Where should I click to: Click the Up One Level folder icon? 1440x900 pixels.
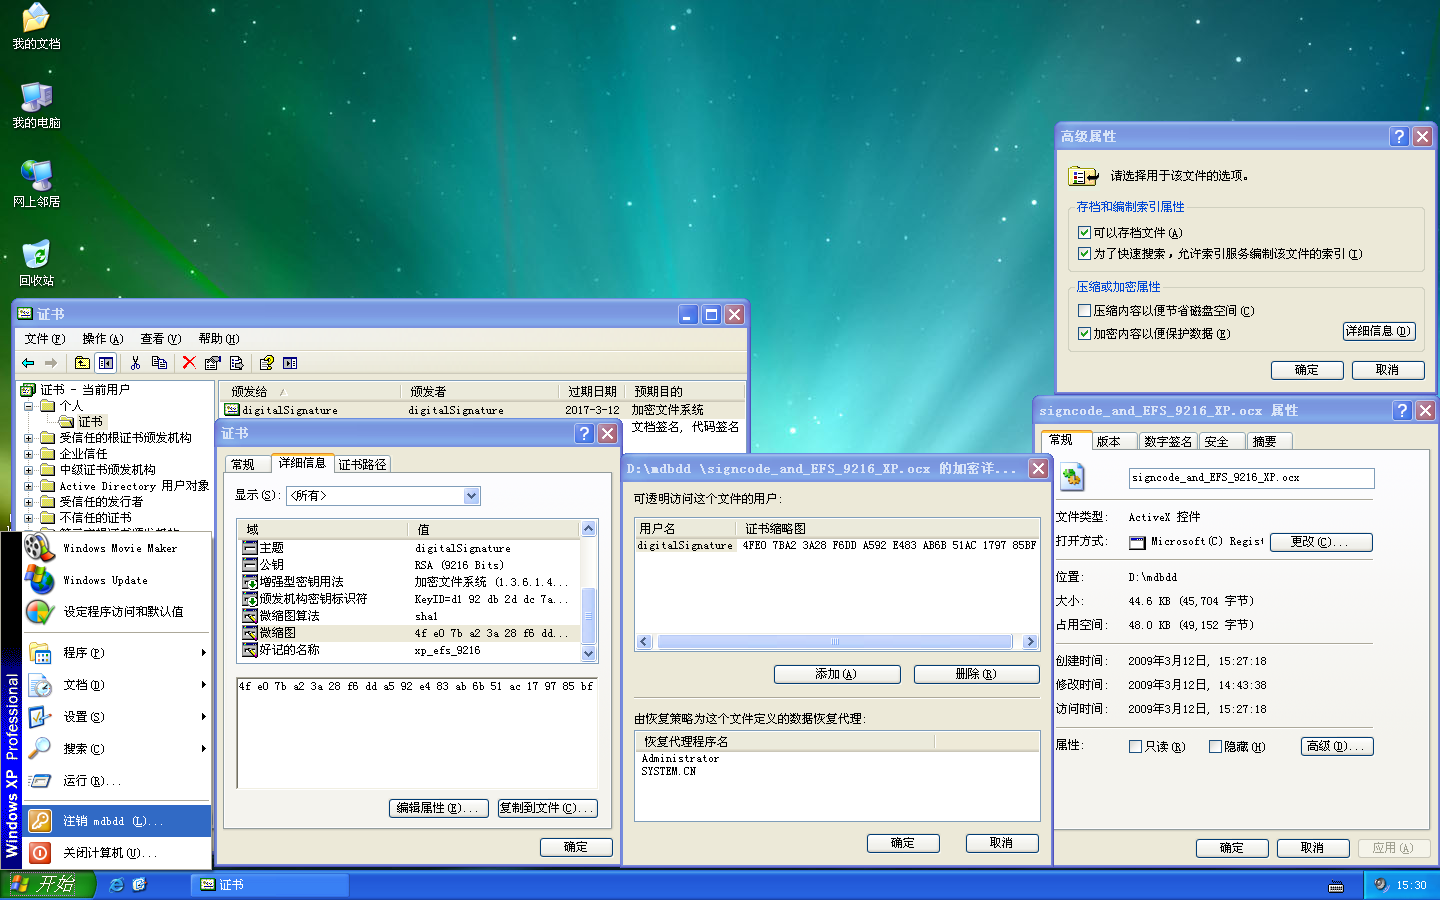(82, 363)
